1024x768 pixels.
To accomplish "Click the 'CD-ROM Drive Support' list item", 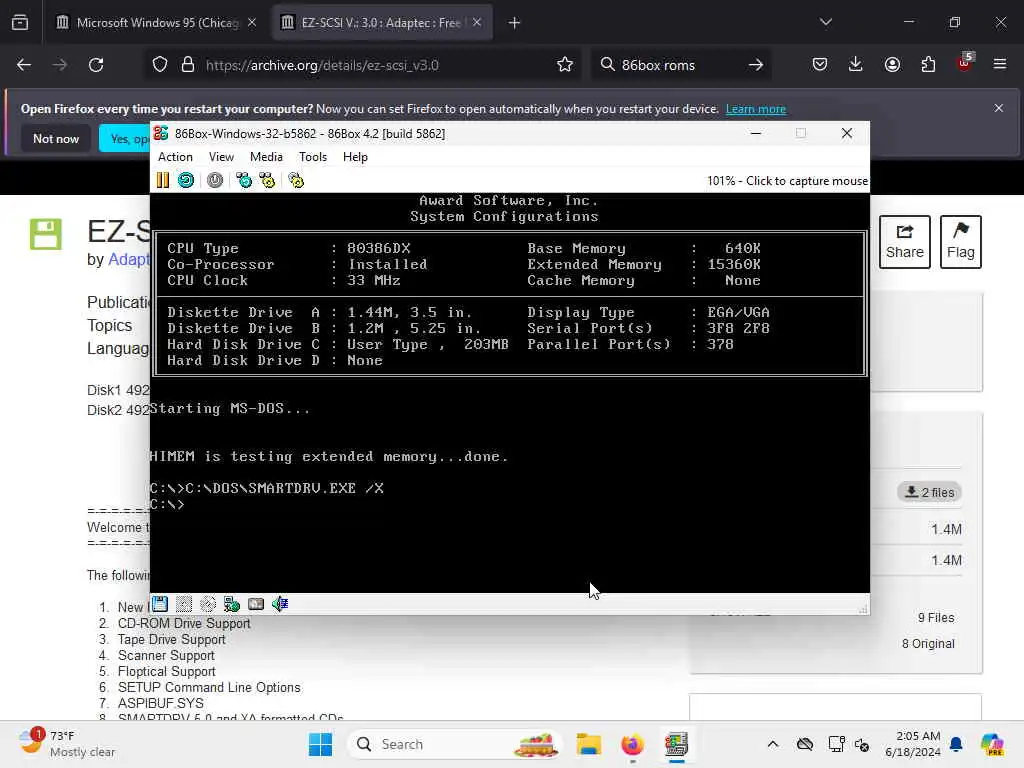I will coord(184,624).
